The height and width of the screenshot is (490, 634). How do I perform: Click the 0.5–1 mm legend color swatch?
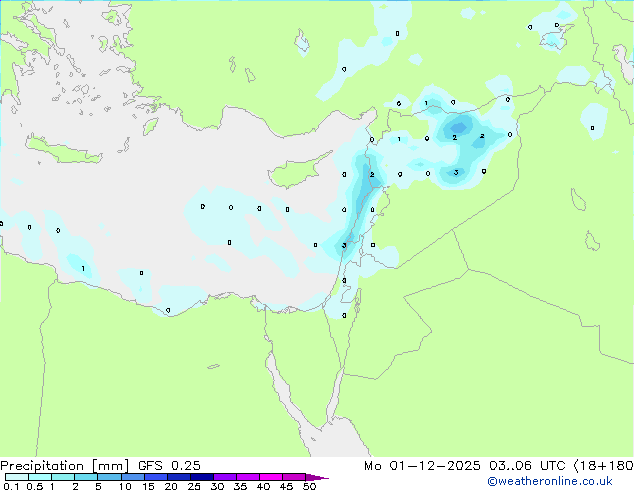click(40, 477)
